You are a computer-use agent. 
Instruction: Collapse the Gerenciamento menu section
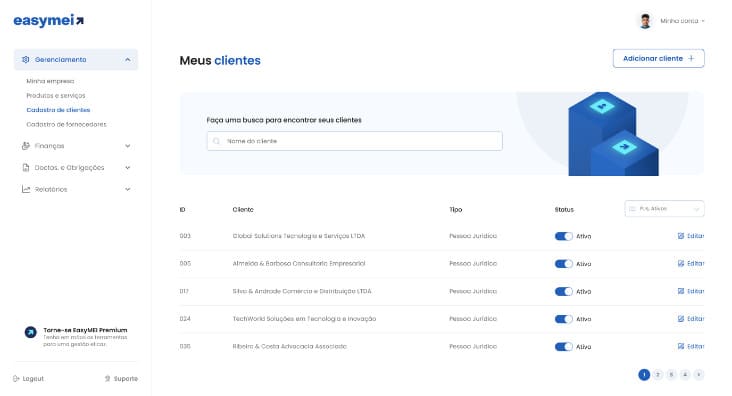tap(127, 60)
